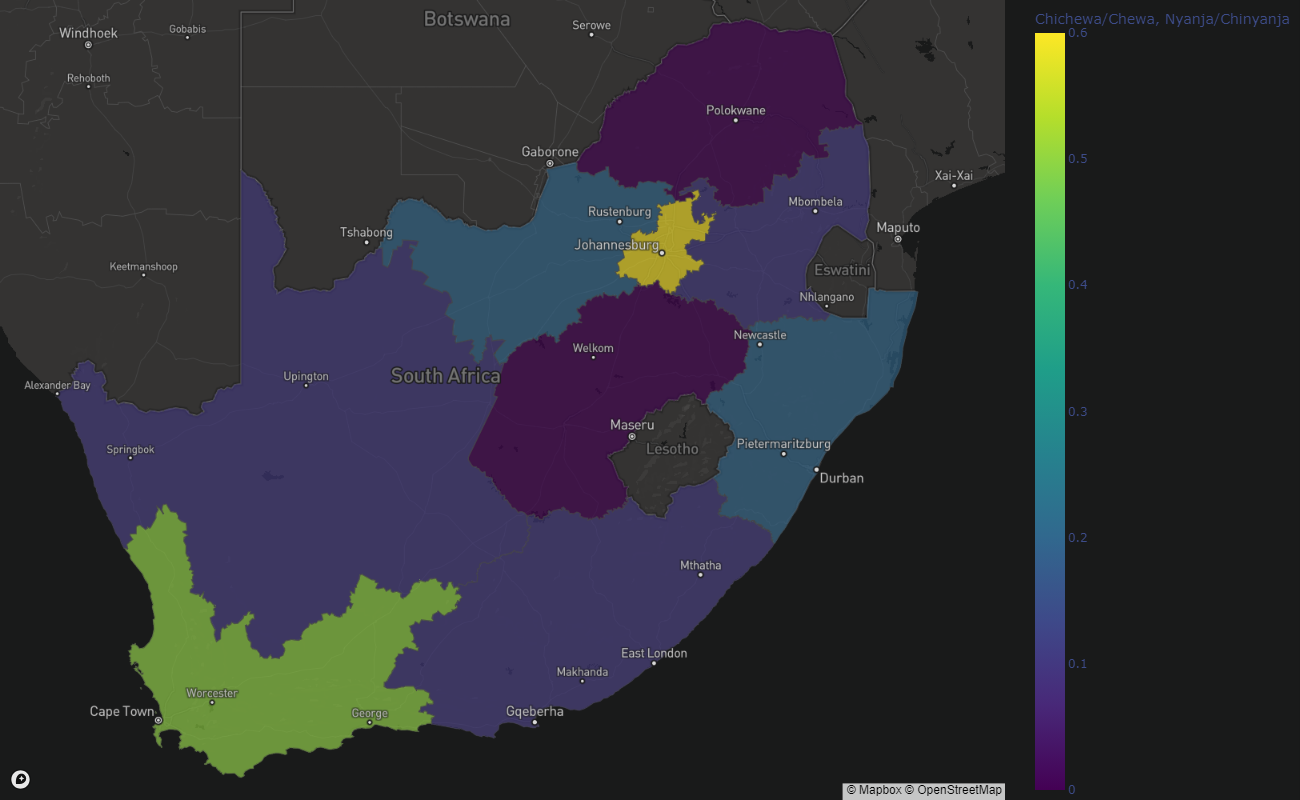Click the George town label
The width and height of the screenshot is (1300, 800).
369,713
